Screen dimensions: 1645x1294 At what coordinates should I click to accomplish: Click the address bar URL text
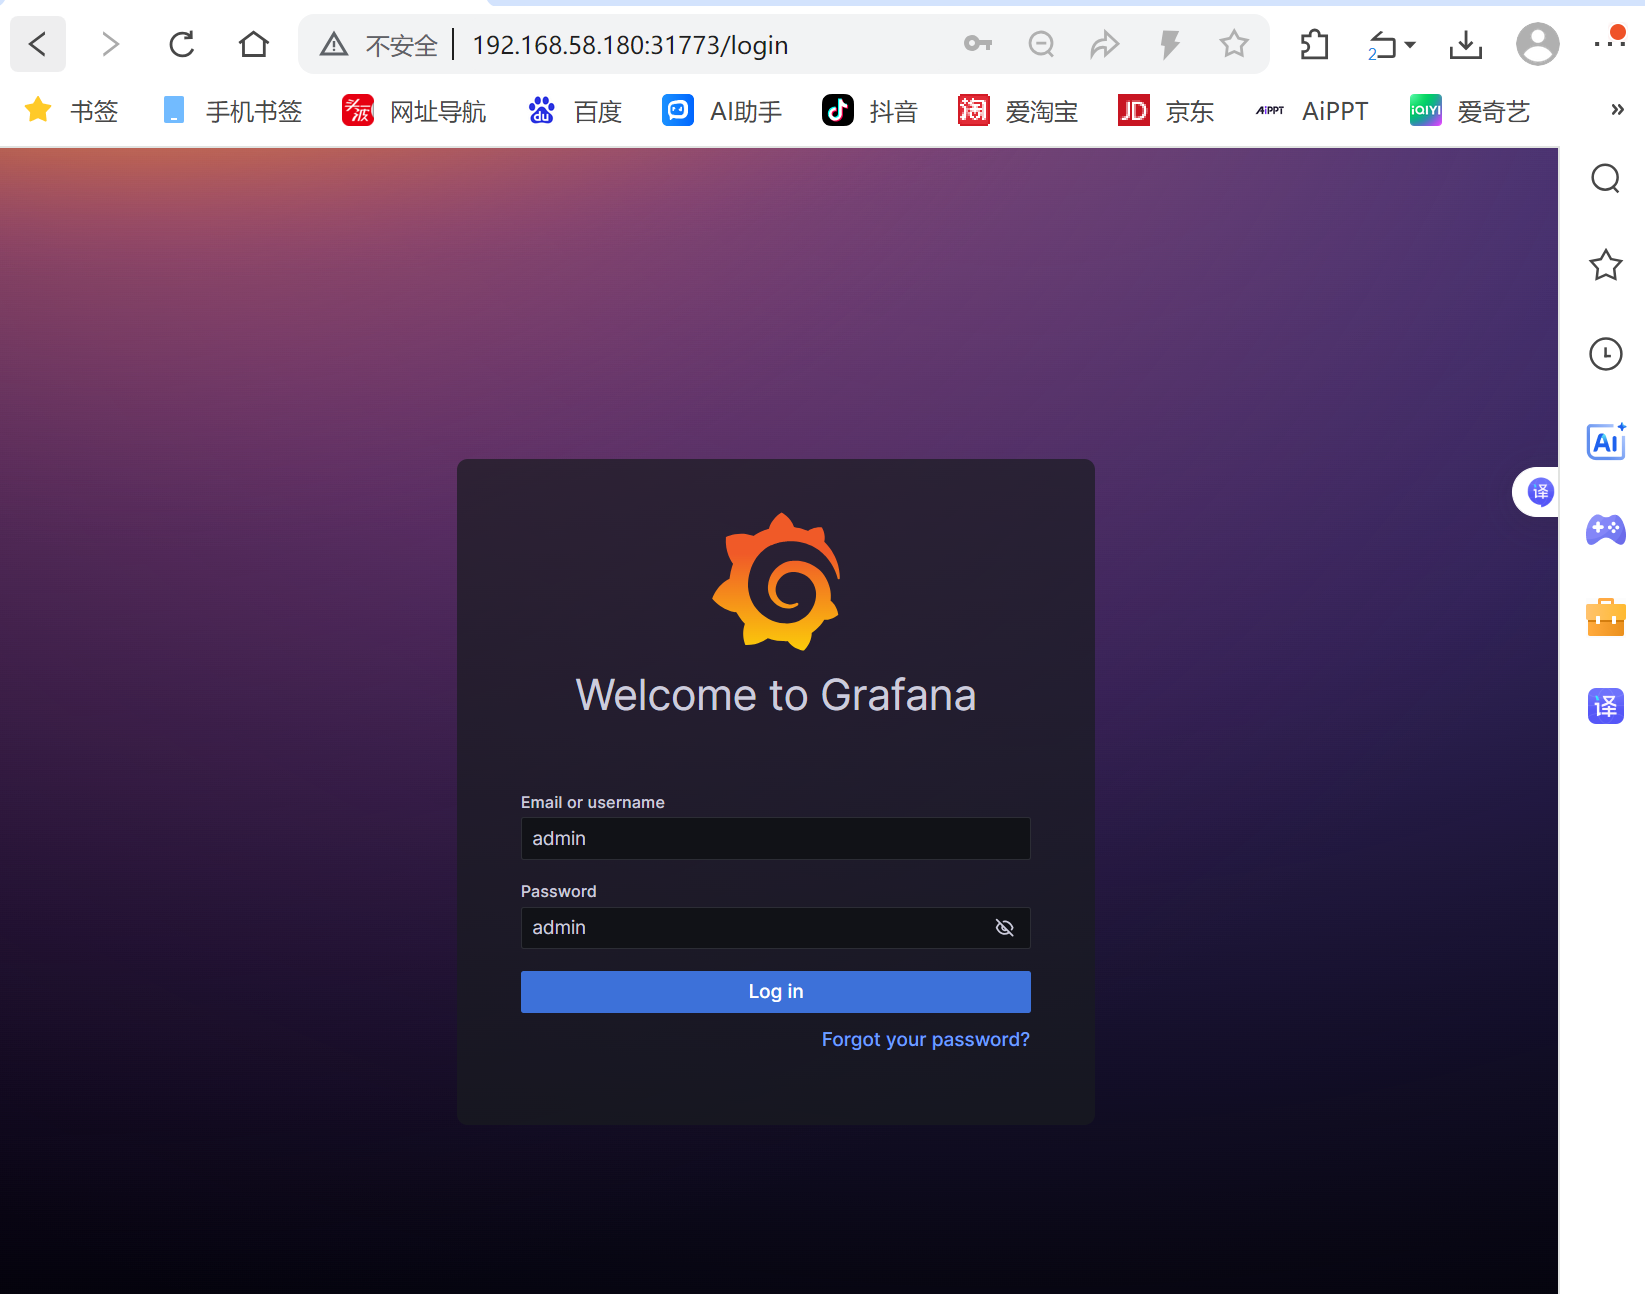(x=630, y=45)
